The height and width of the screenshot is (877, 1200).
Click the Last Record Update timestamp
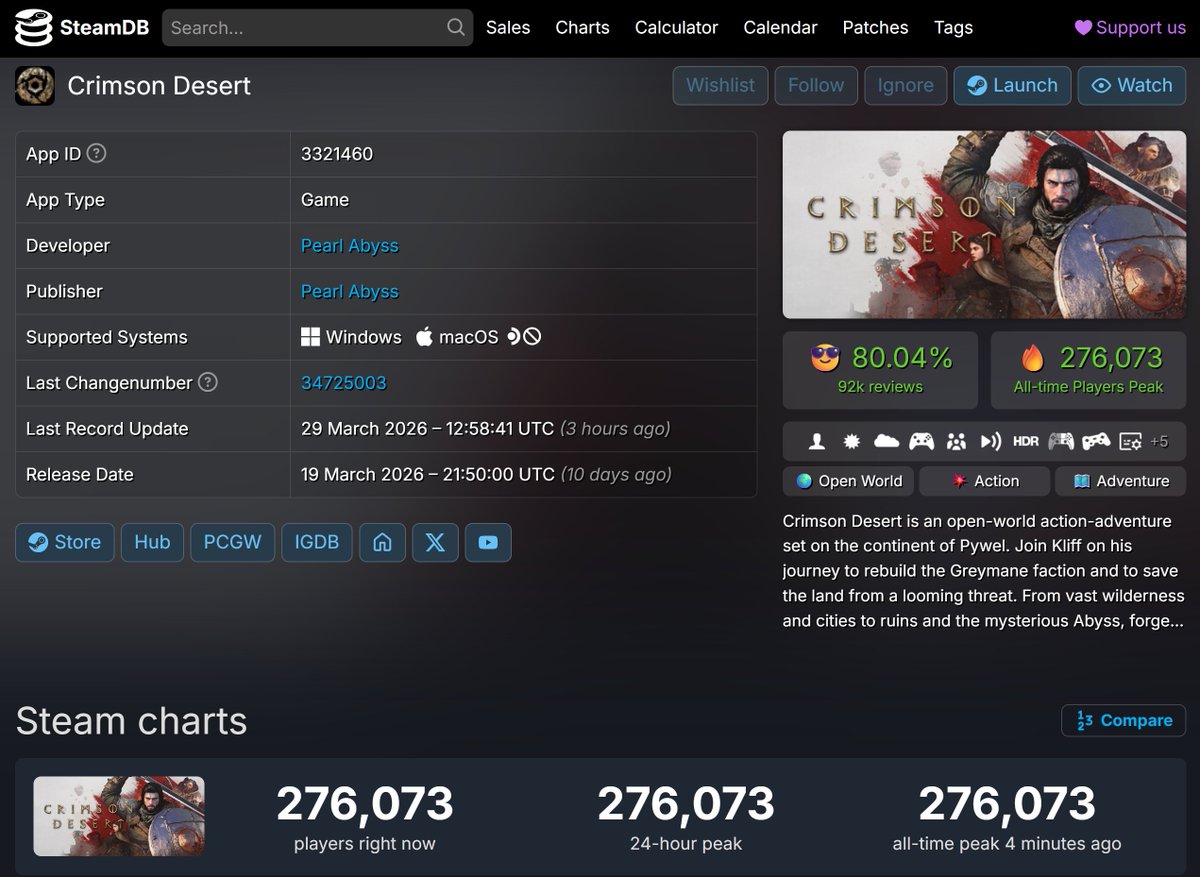[485, 429]
